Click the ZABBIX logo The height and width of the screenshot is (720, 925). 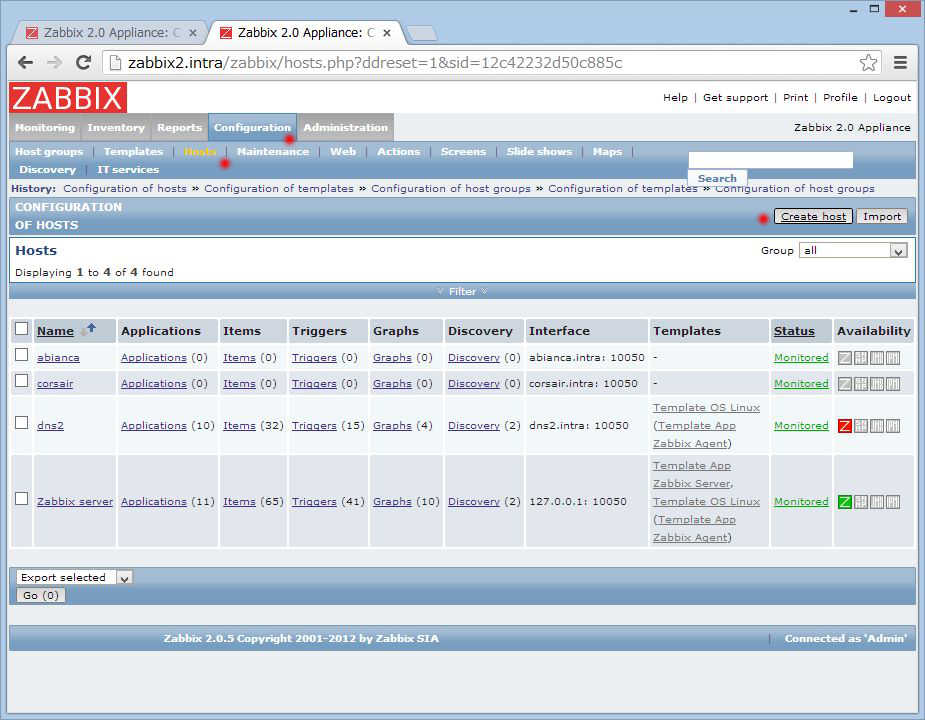pos(68,98)
